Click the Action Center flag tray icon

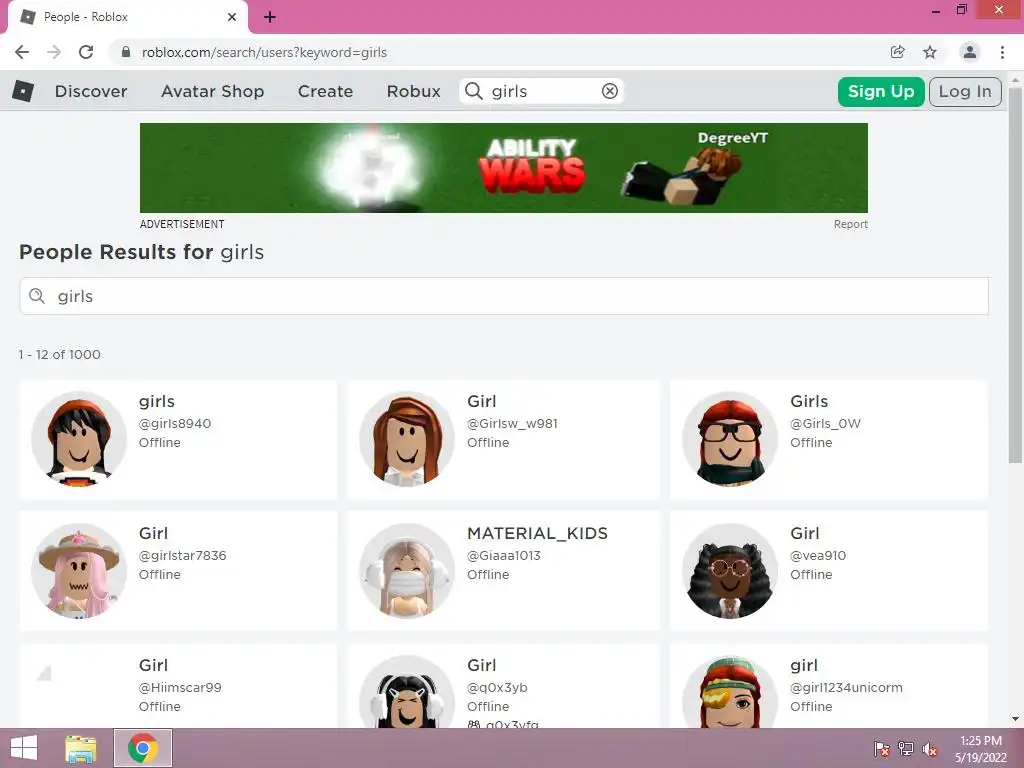pyautogui.click(x=882, y=749)
